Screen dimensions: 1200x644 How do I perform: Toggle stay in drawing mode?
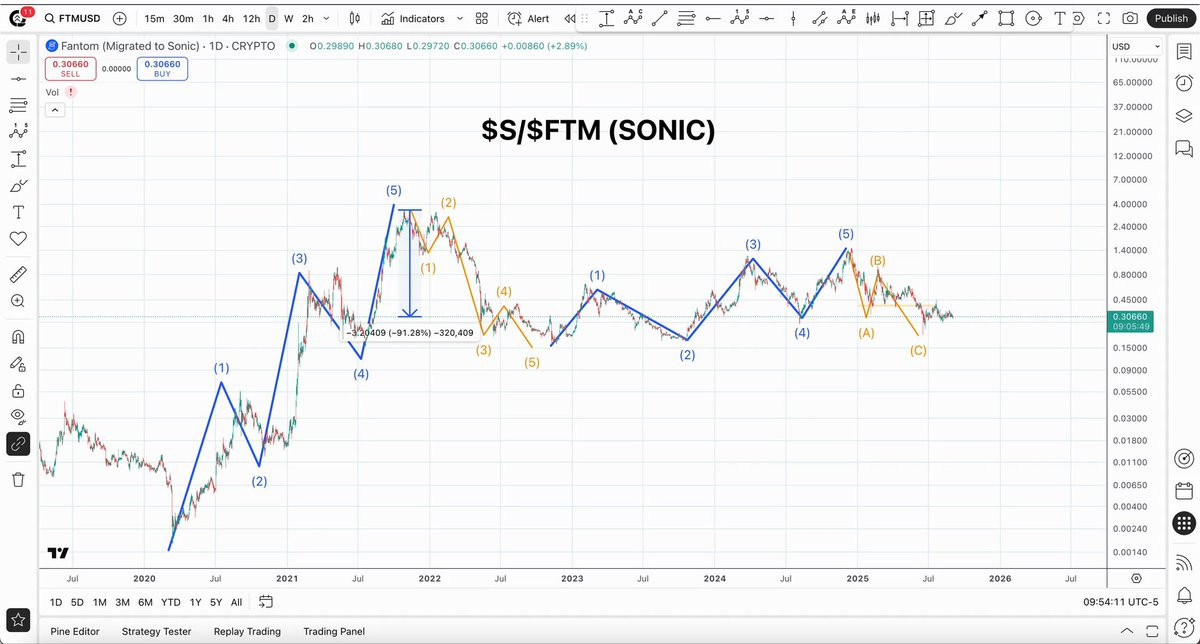(x=18, y=363)
